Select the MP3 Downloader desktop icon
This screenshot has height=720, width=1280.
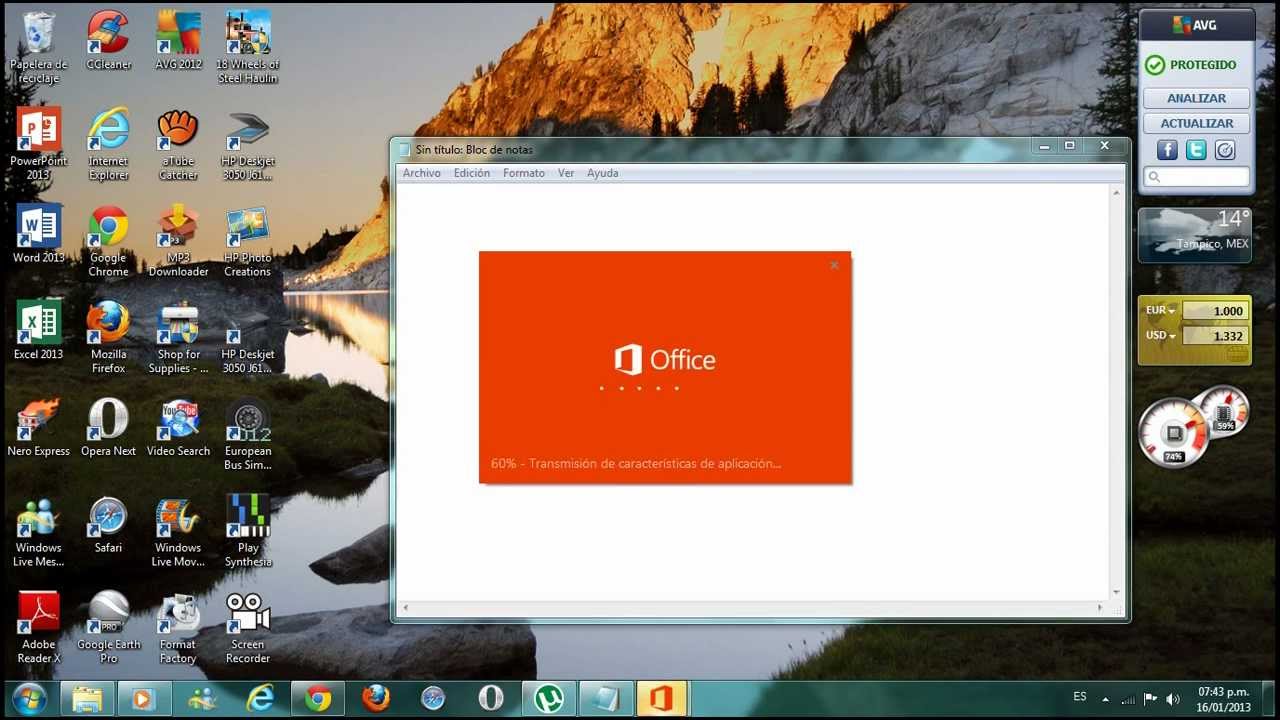178,241
